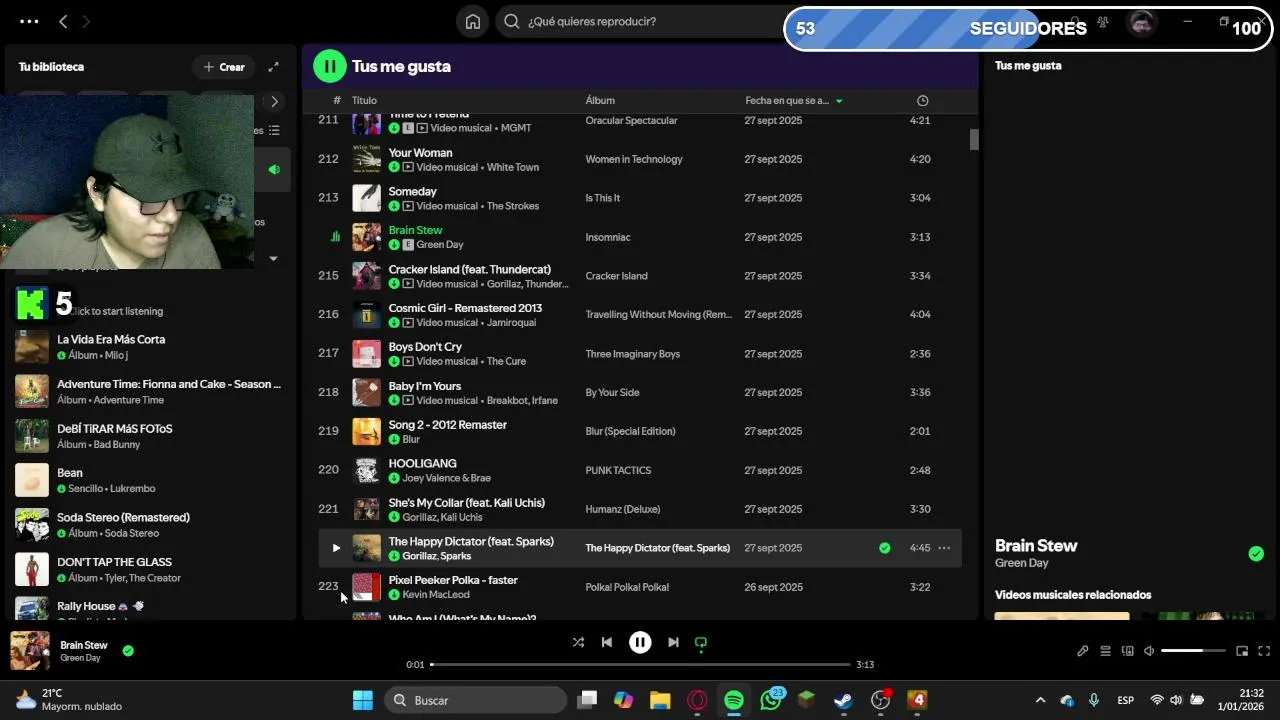Seek within the song progress bar
Image resolution: width=1280 pixels, height=720 pixels.
point(640,664)
